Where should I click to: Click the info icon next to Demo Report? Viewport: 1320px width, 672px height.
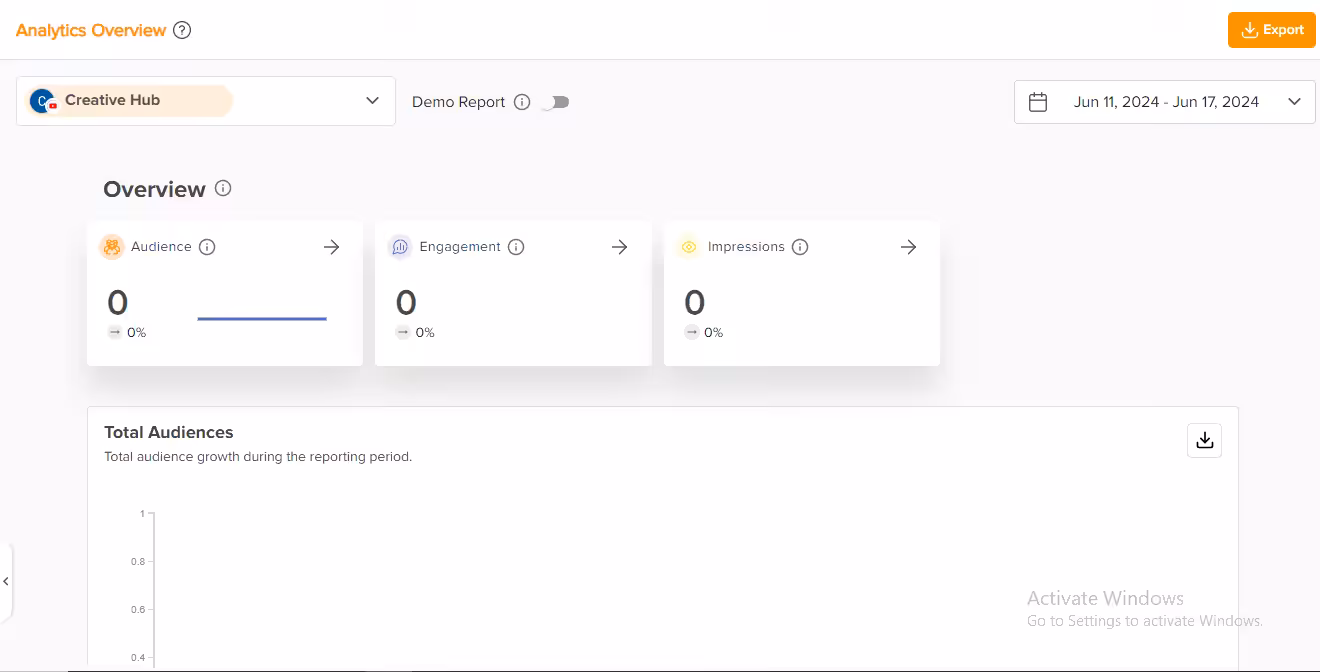pyautogui.click(x=522, y=102)
